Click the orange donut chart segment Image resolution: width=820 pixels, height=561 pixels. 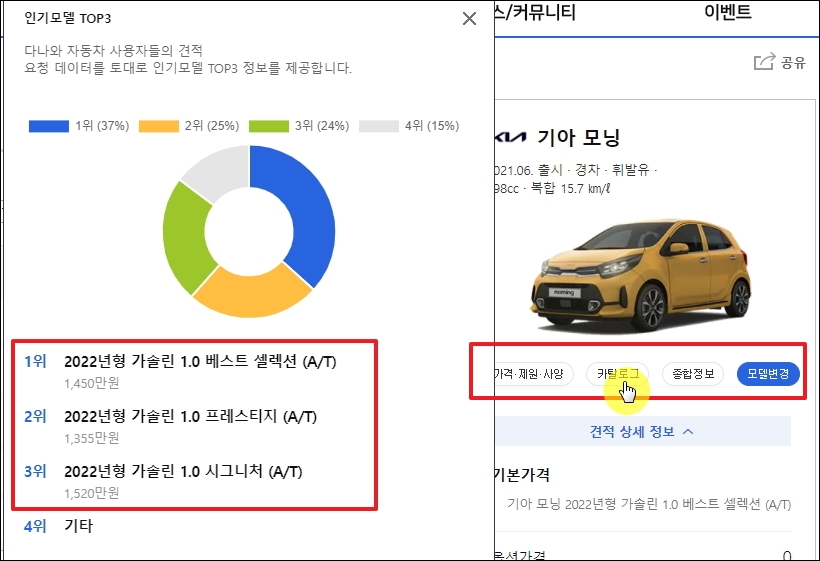pyautogui.click(x=252, y=295)
